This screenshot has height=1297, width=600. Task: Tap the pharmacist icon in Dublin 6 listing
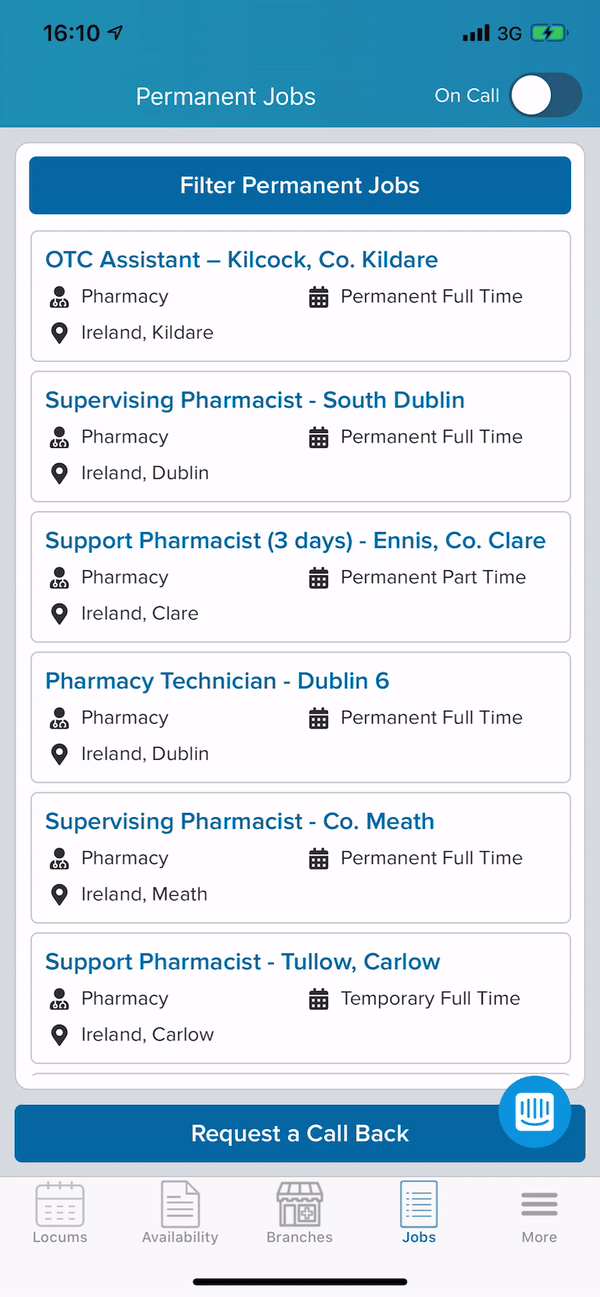(x=60, y=718)
